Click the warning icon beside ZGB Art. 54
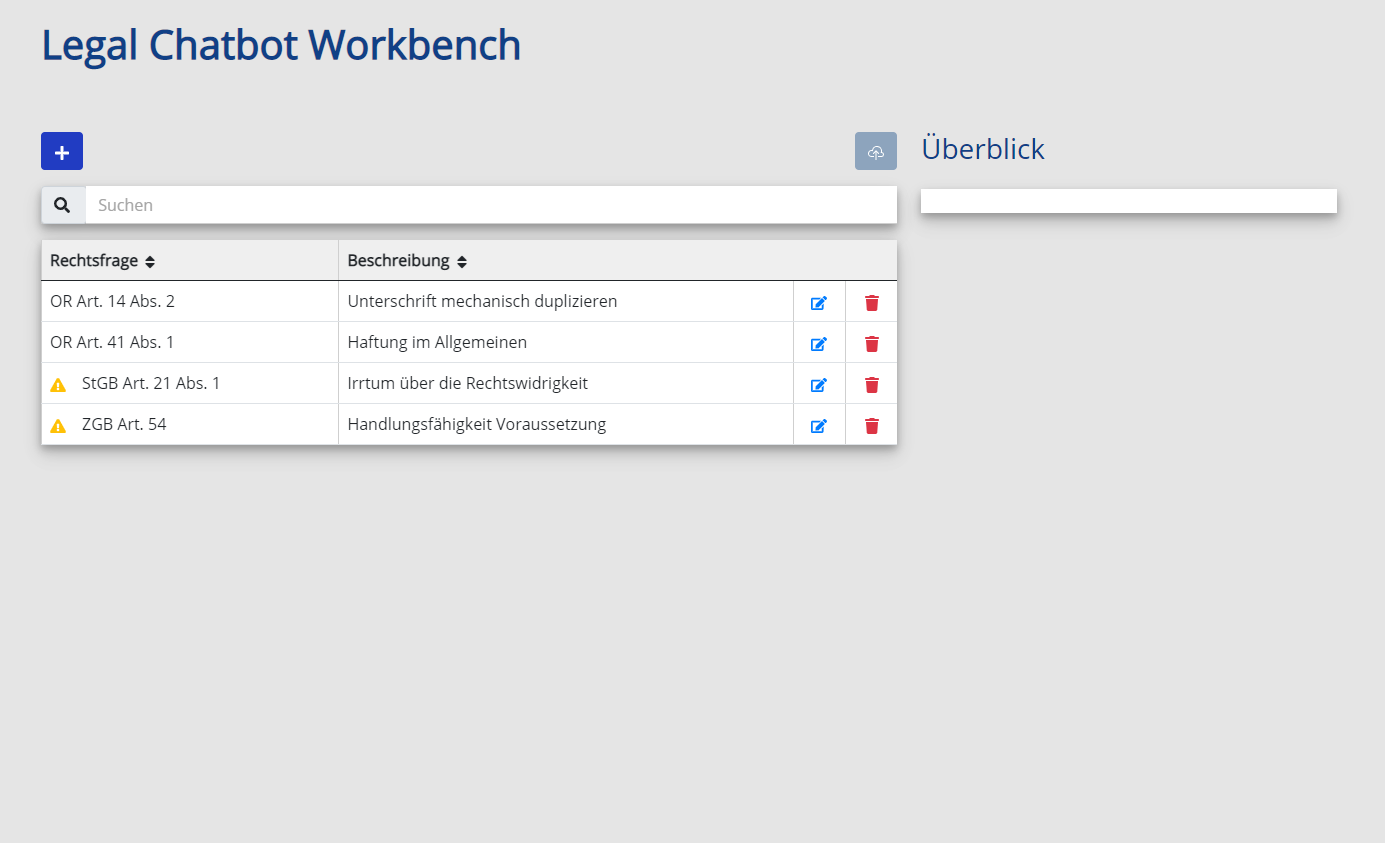Image resolution: width=1385 pixels, height=843 pixels. (x=58, y=425)
